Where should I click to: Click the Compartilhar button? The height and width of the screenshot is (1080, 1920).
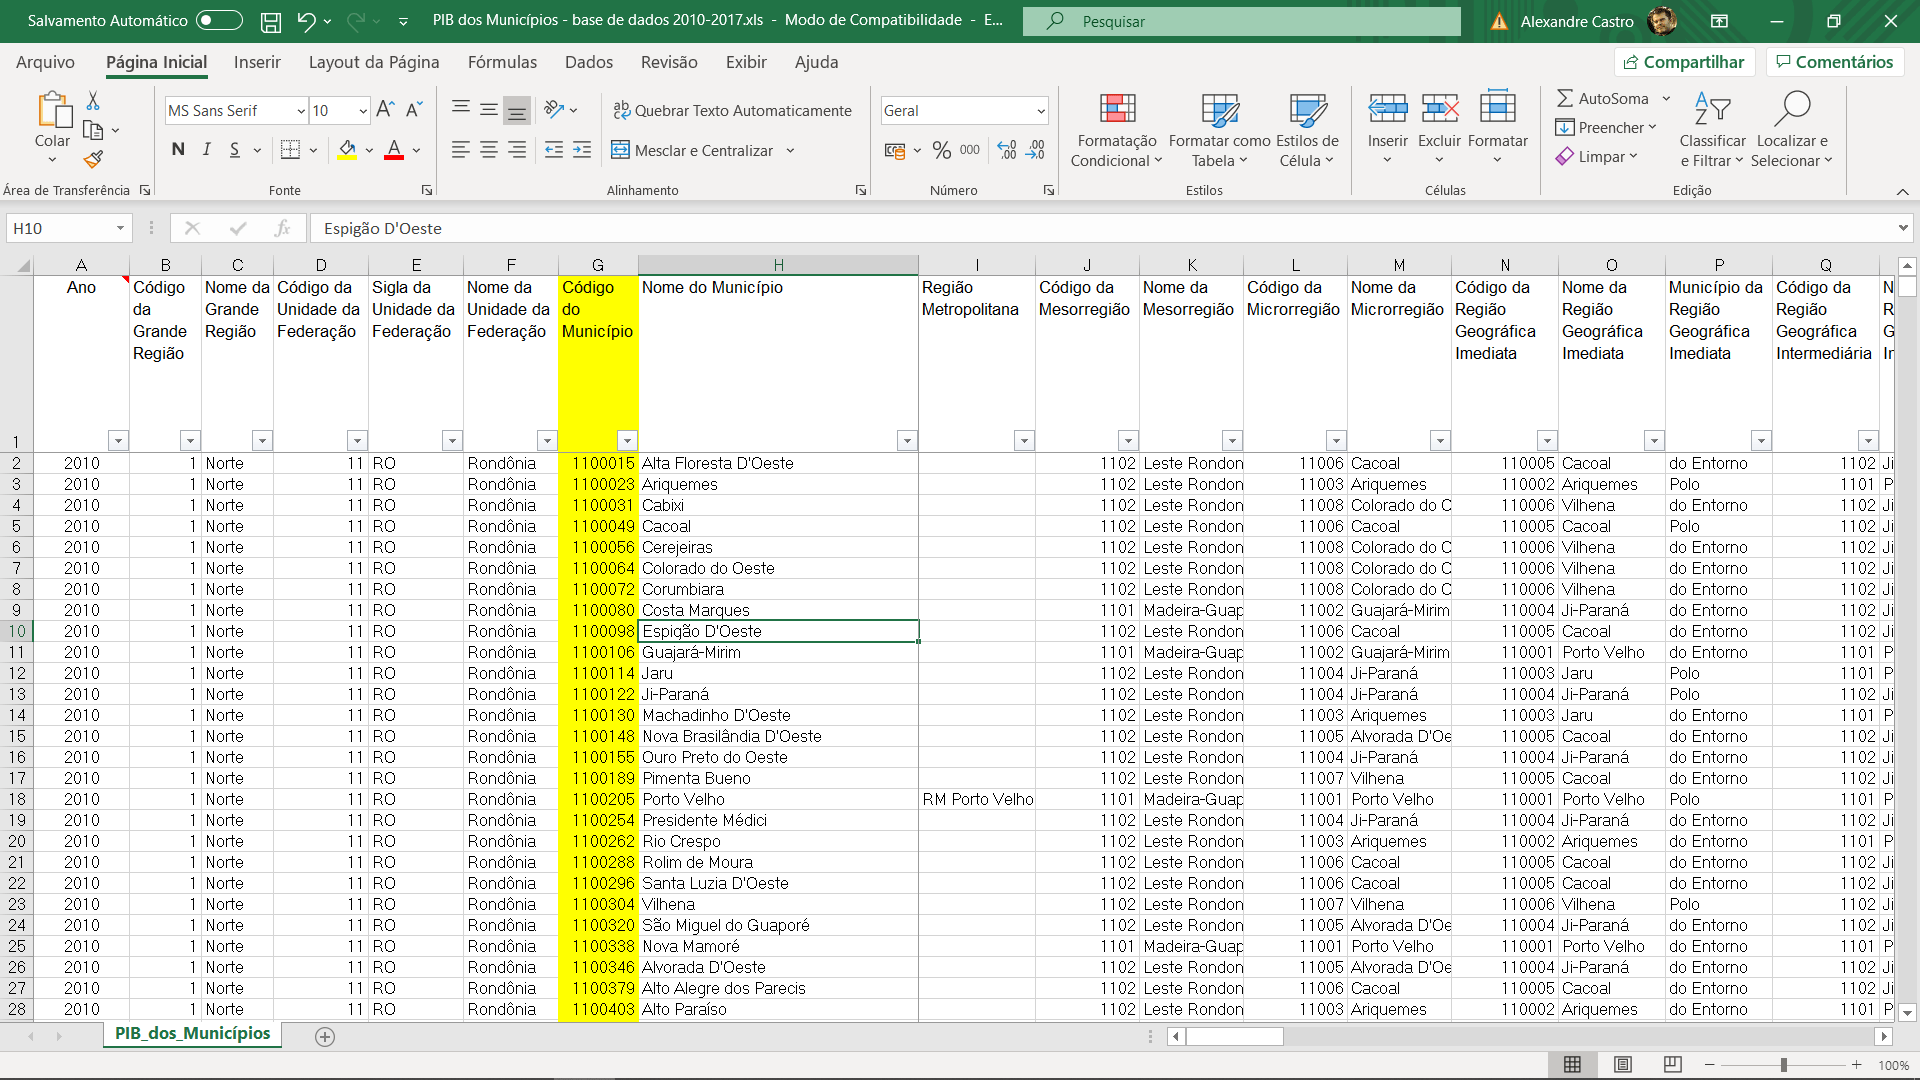tap(1684, 62)
